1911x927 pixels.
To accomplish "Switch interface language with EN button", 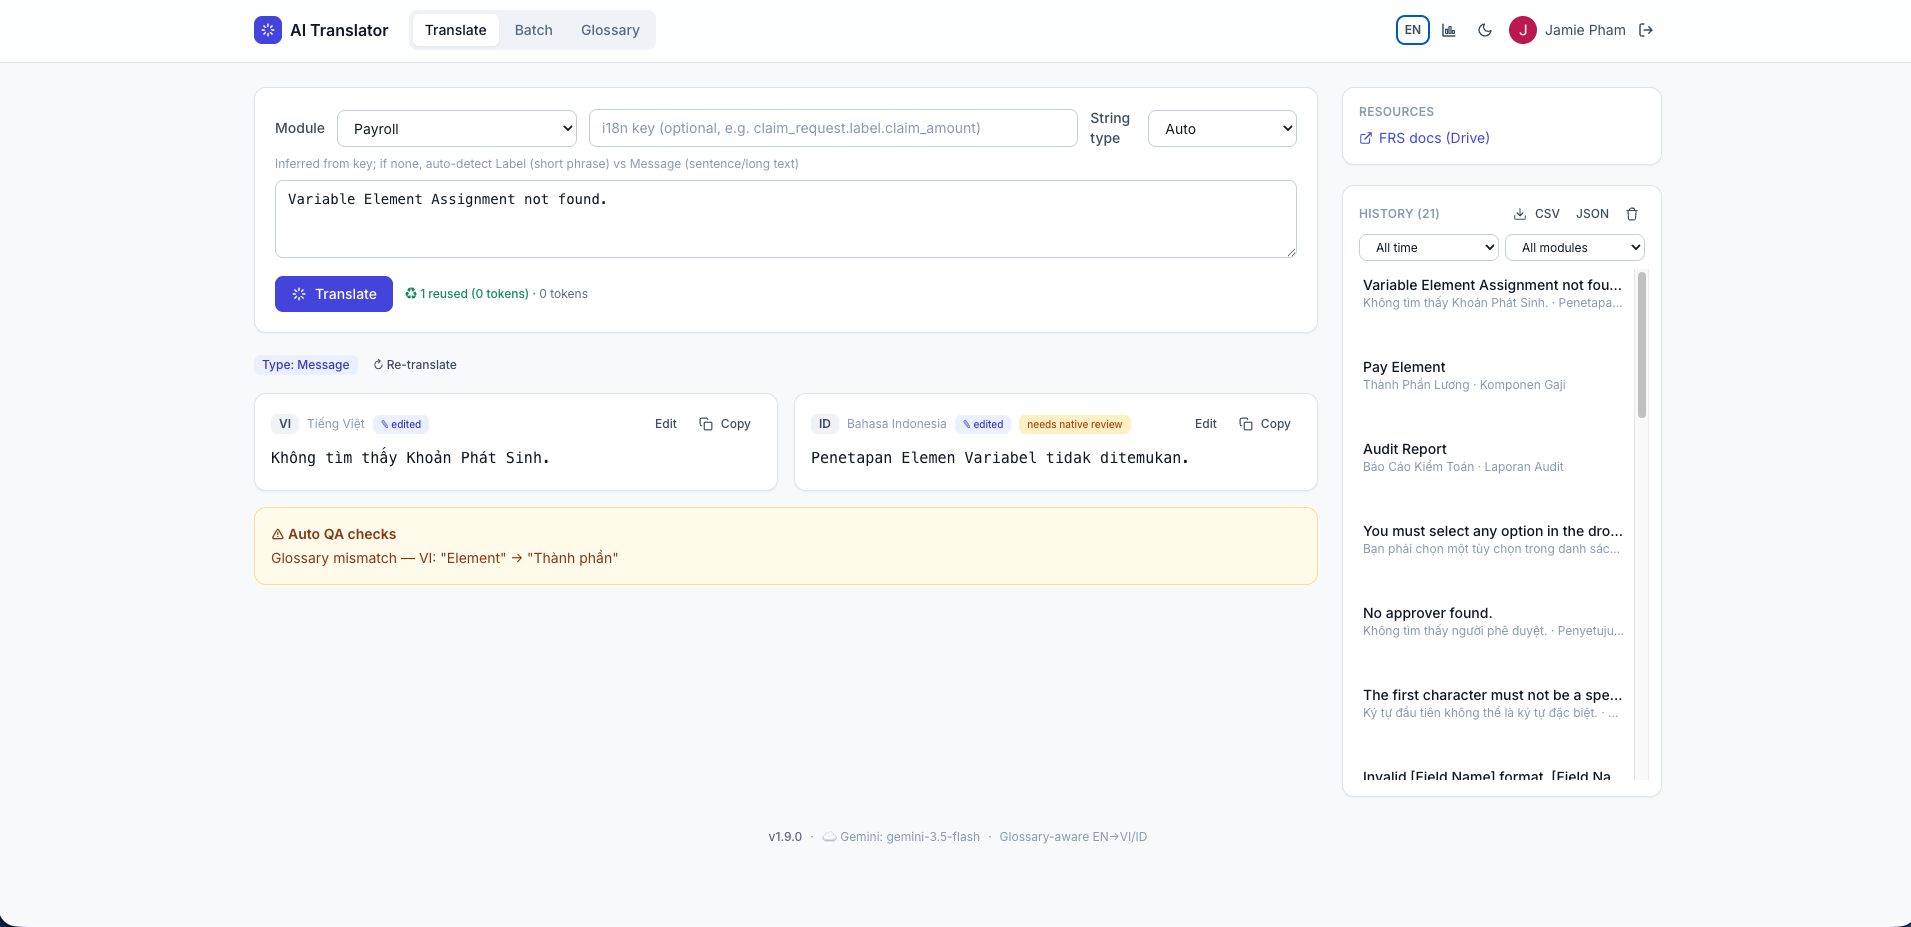I will [1413, 30].
